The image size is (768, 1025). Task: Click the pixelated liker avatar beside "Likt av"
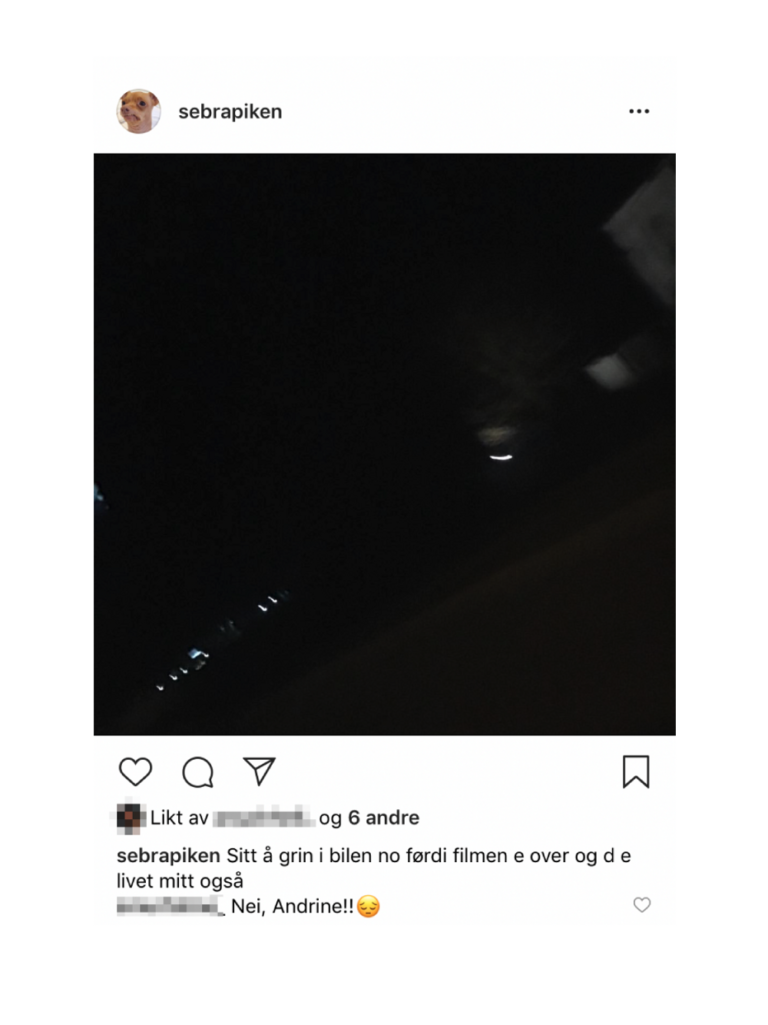(131, 818)
